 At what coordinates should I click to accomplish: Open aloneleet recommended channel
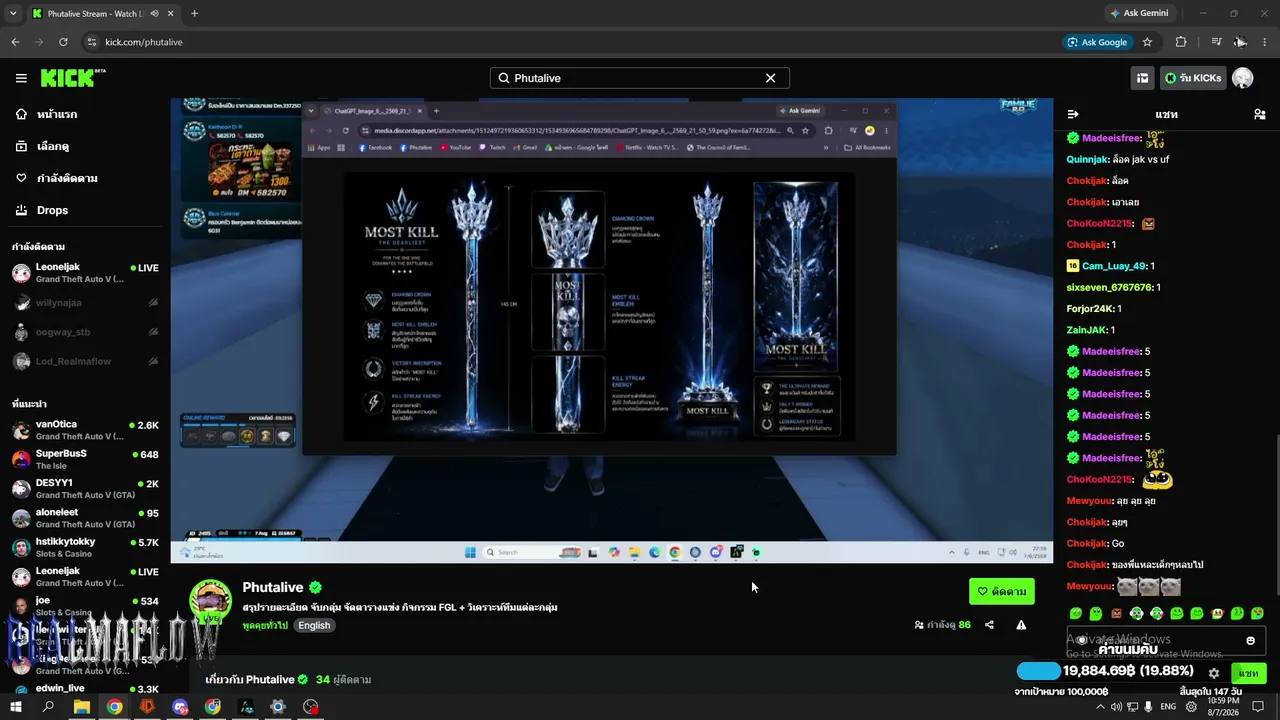click(85, 518)
